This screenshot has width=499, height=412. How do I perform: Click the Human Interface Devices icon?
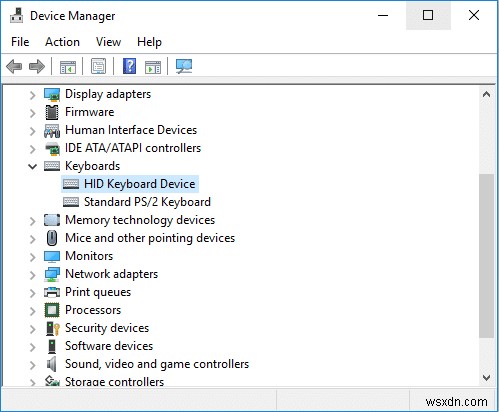(52, 130)
